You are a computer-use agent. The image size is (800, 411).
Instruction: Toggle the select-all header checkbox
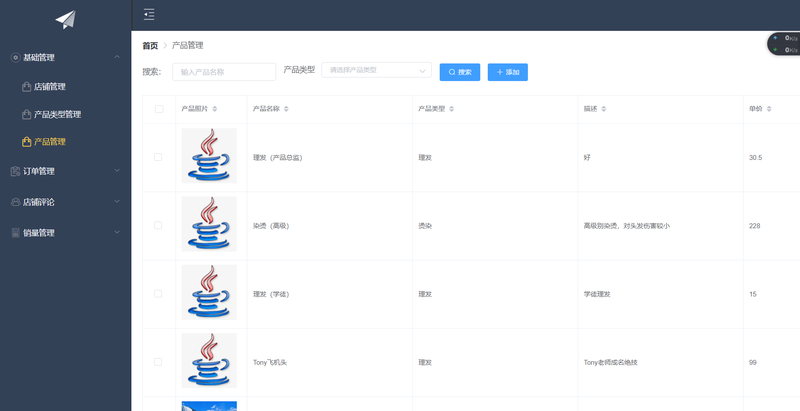pos(159,109)
